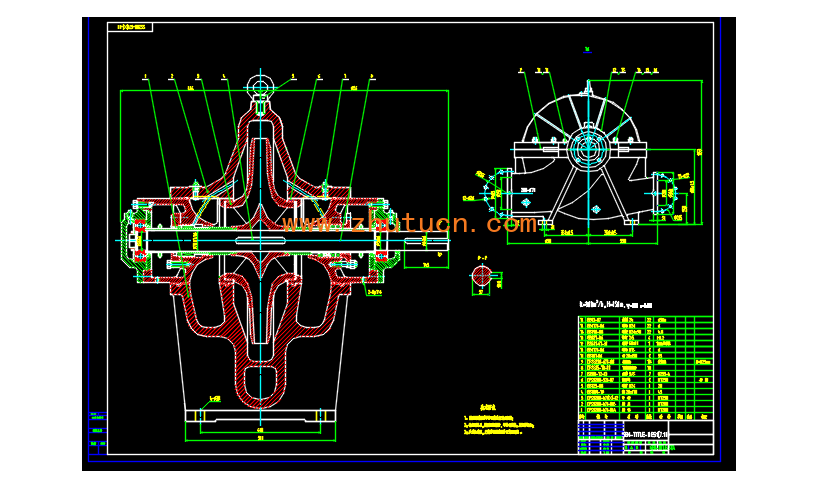Click the drawing number box at top-left corner
The height and width of the screenshot is (488, 818).
click(129, 27)
